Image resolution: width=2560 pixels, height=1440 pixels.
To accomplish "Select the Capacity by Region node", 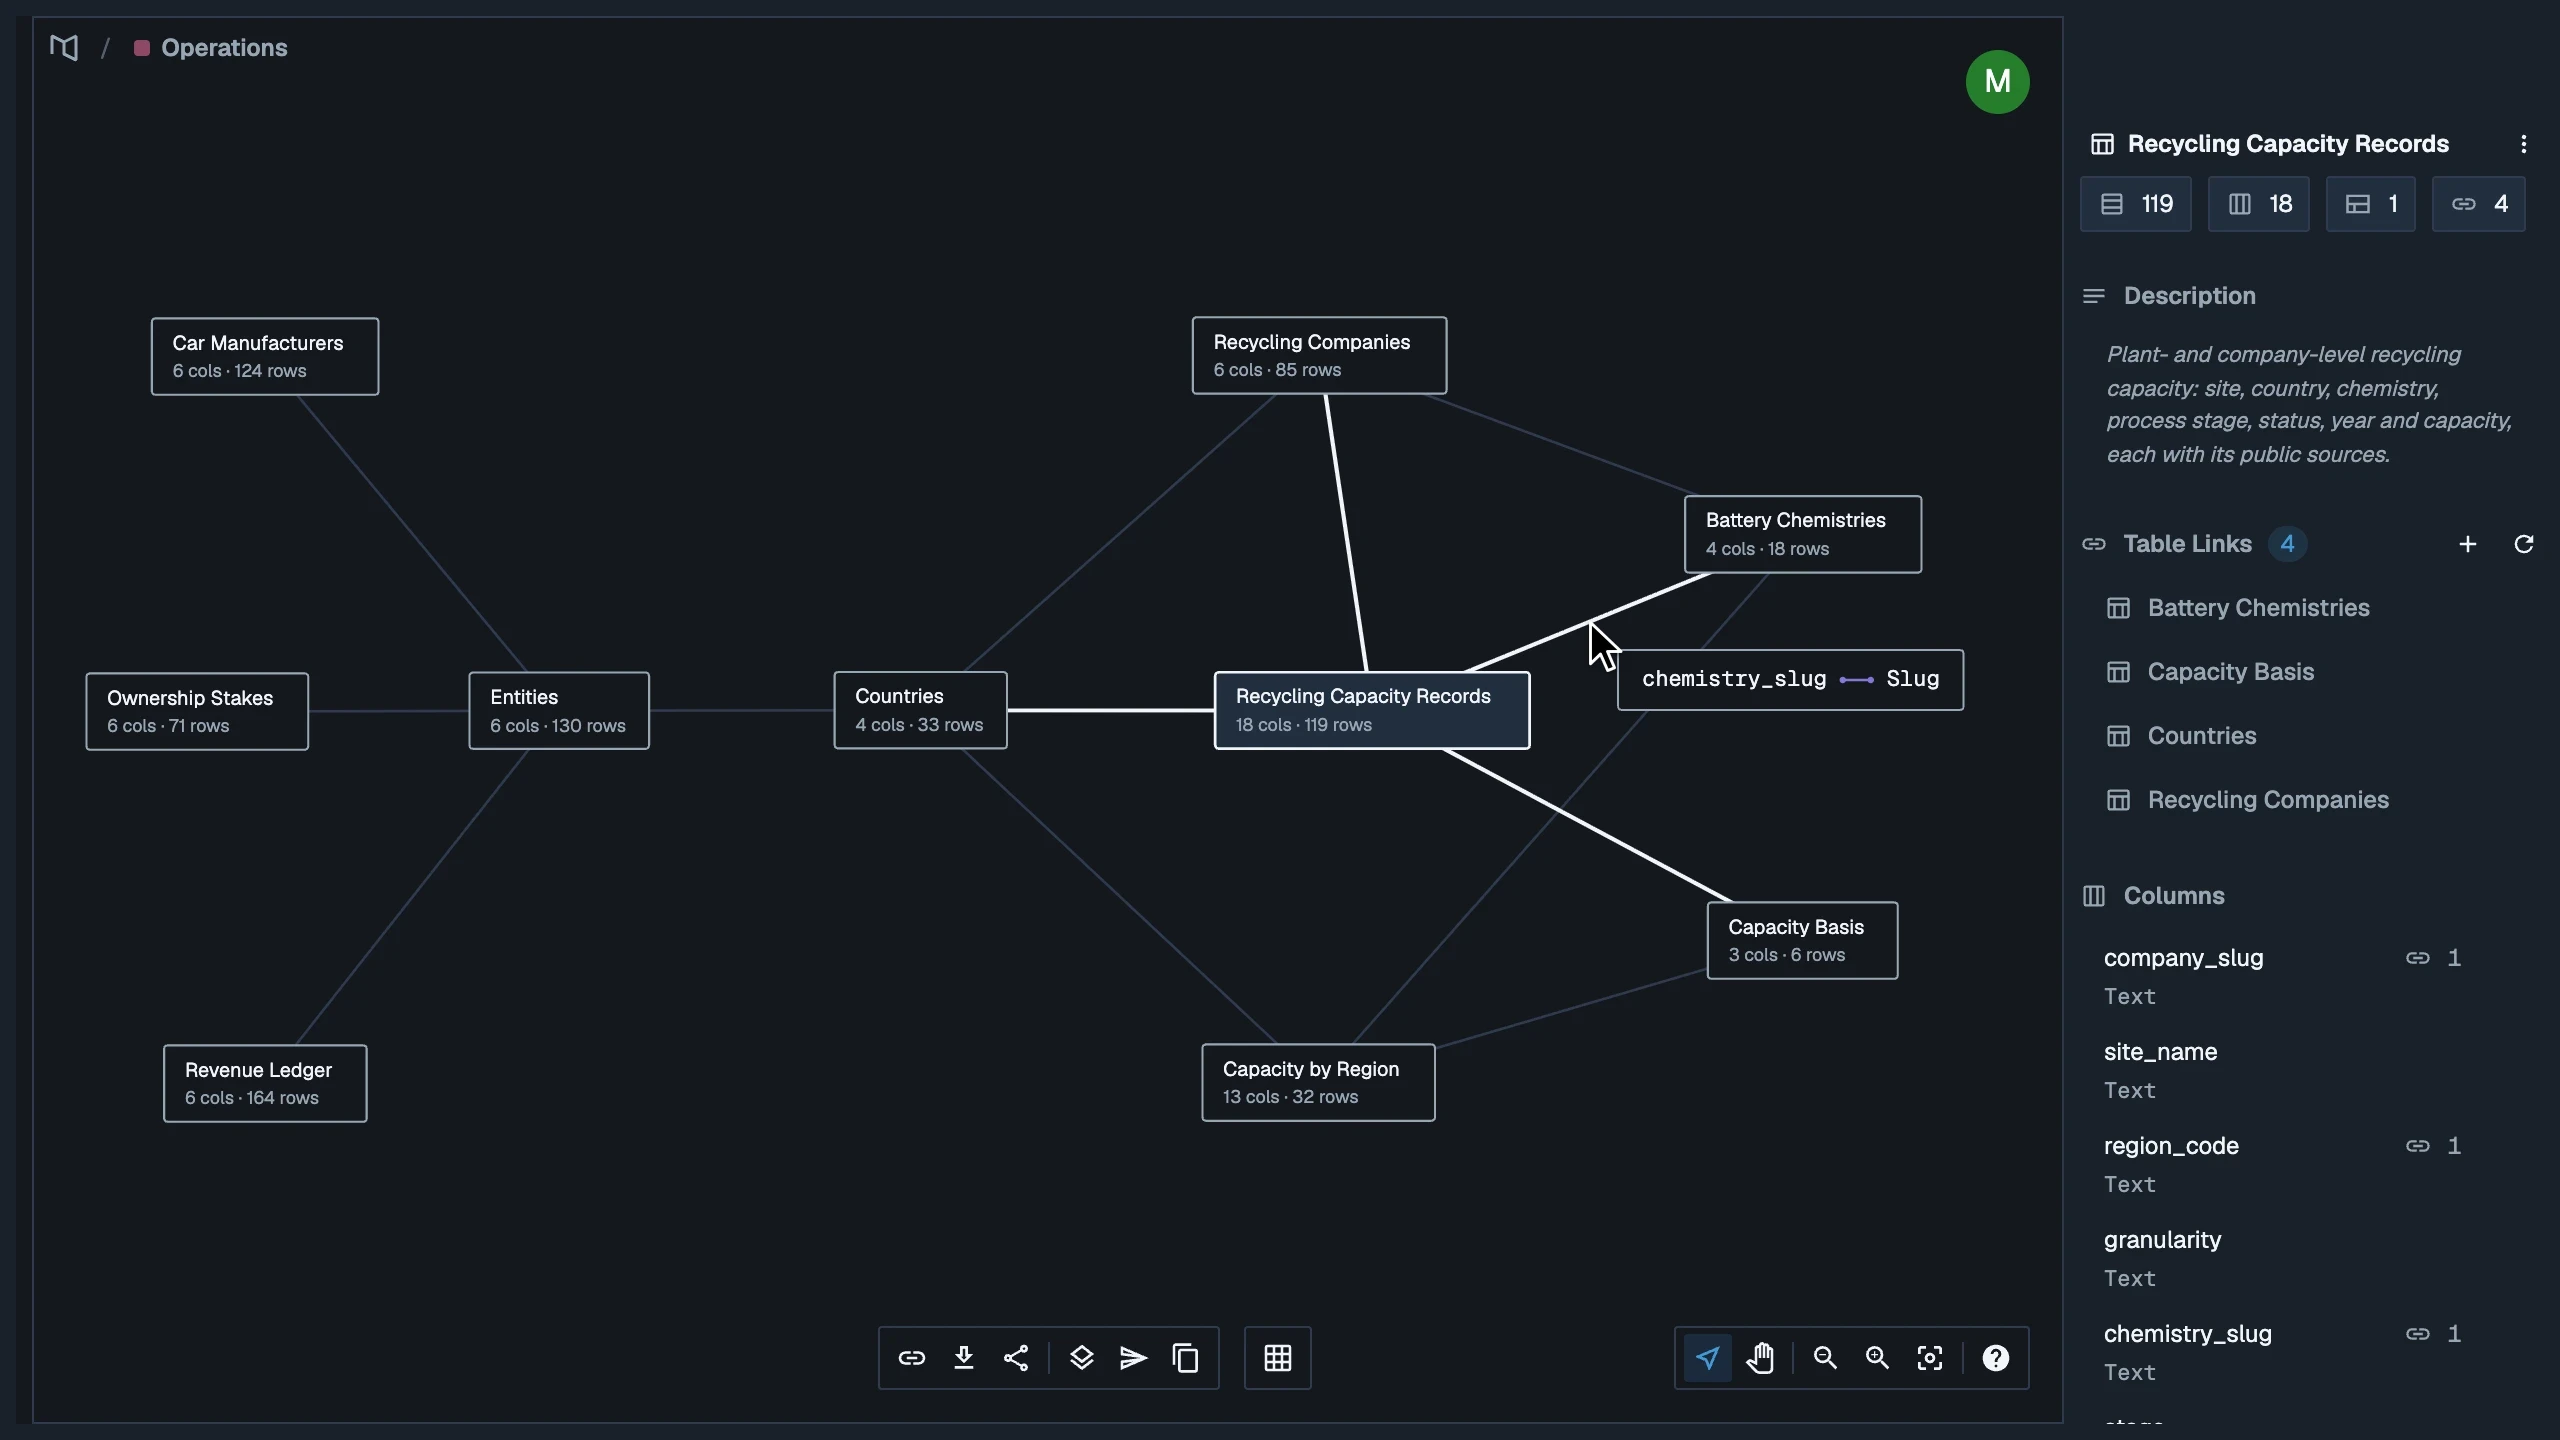I will (x=1318, y=1082).
